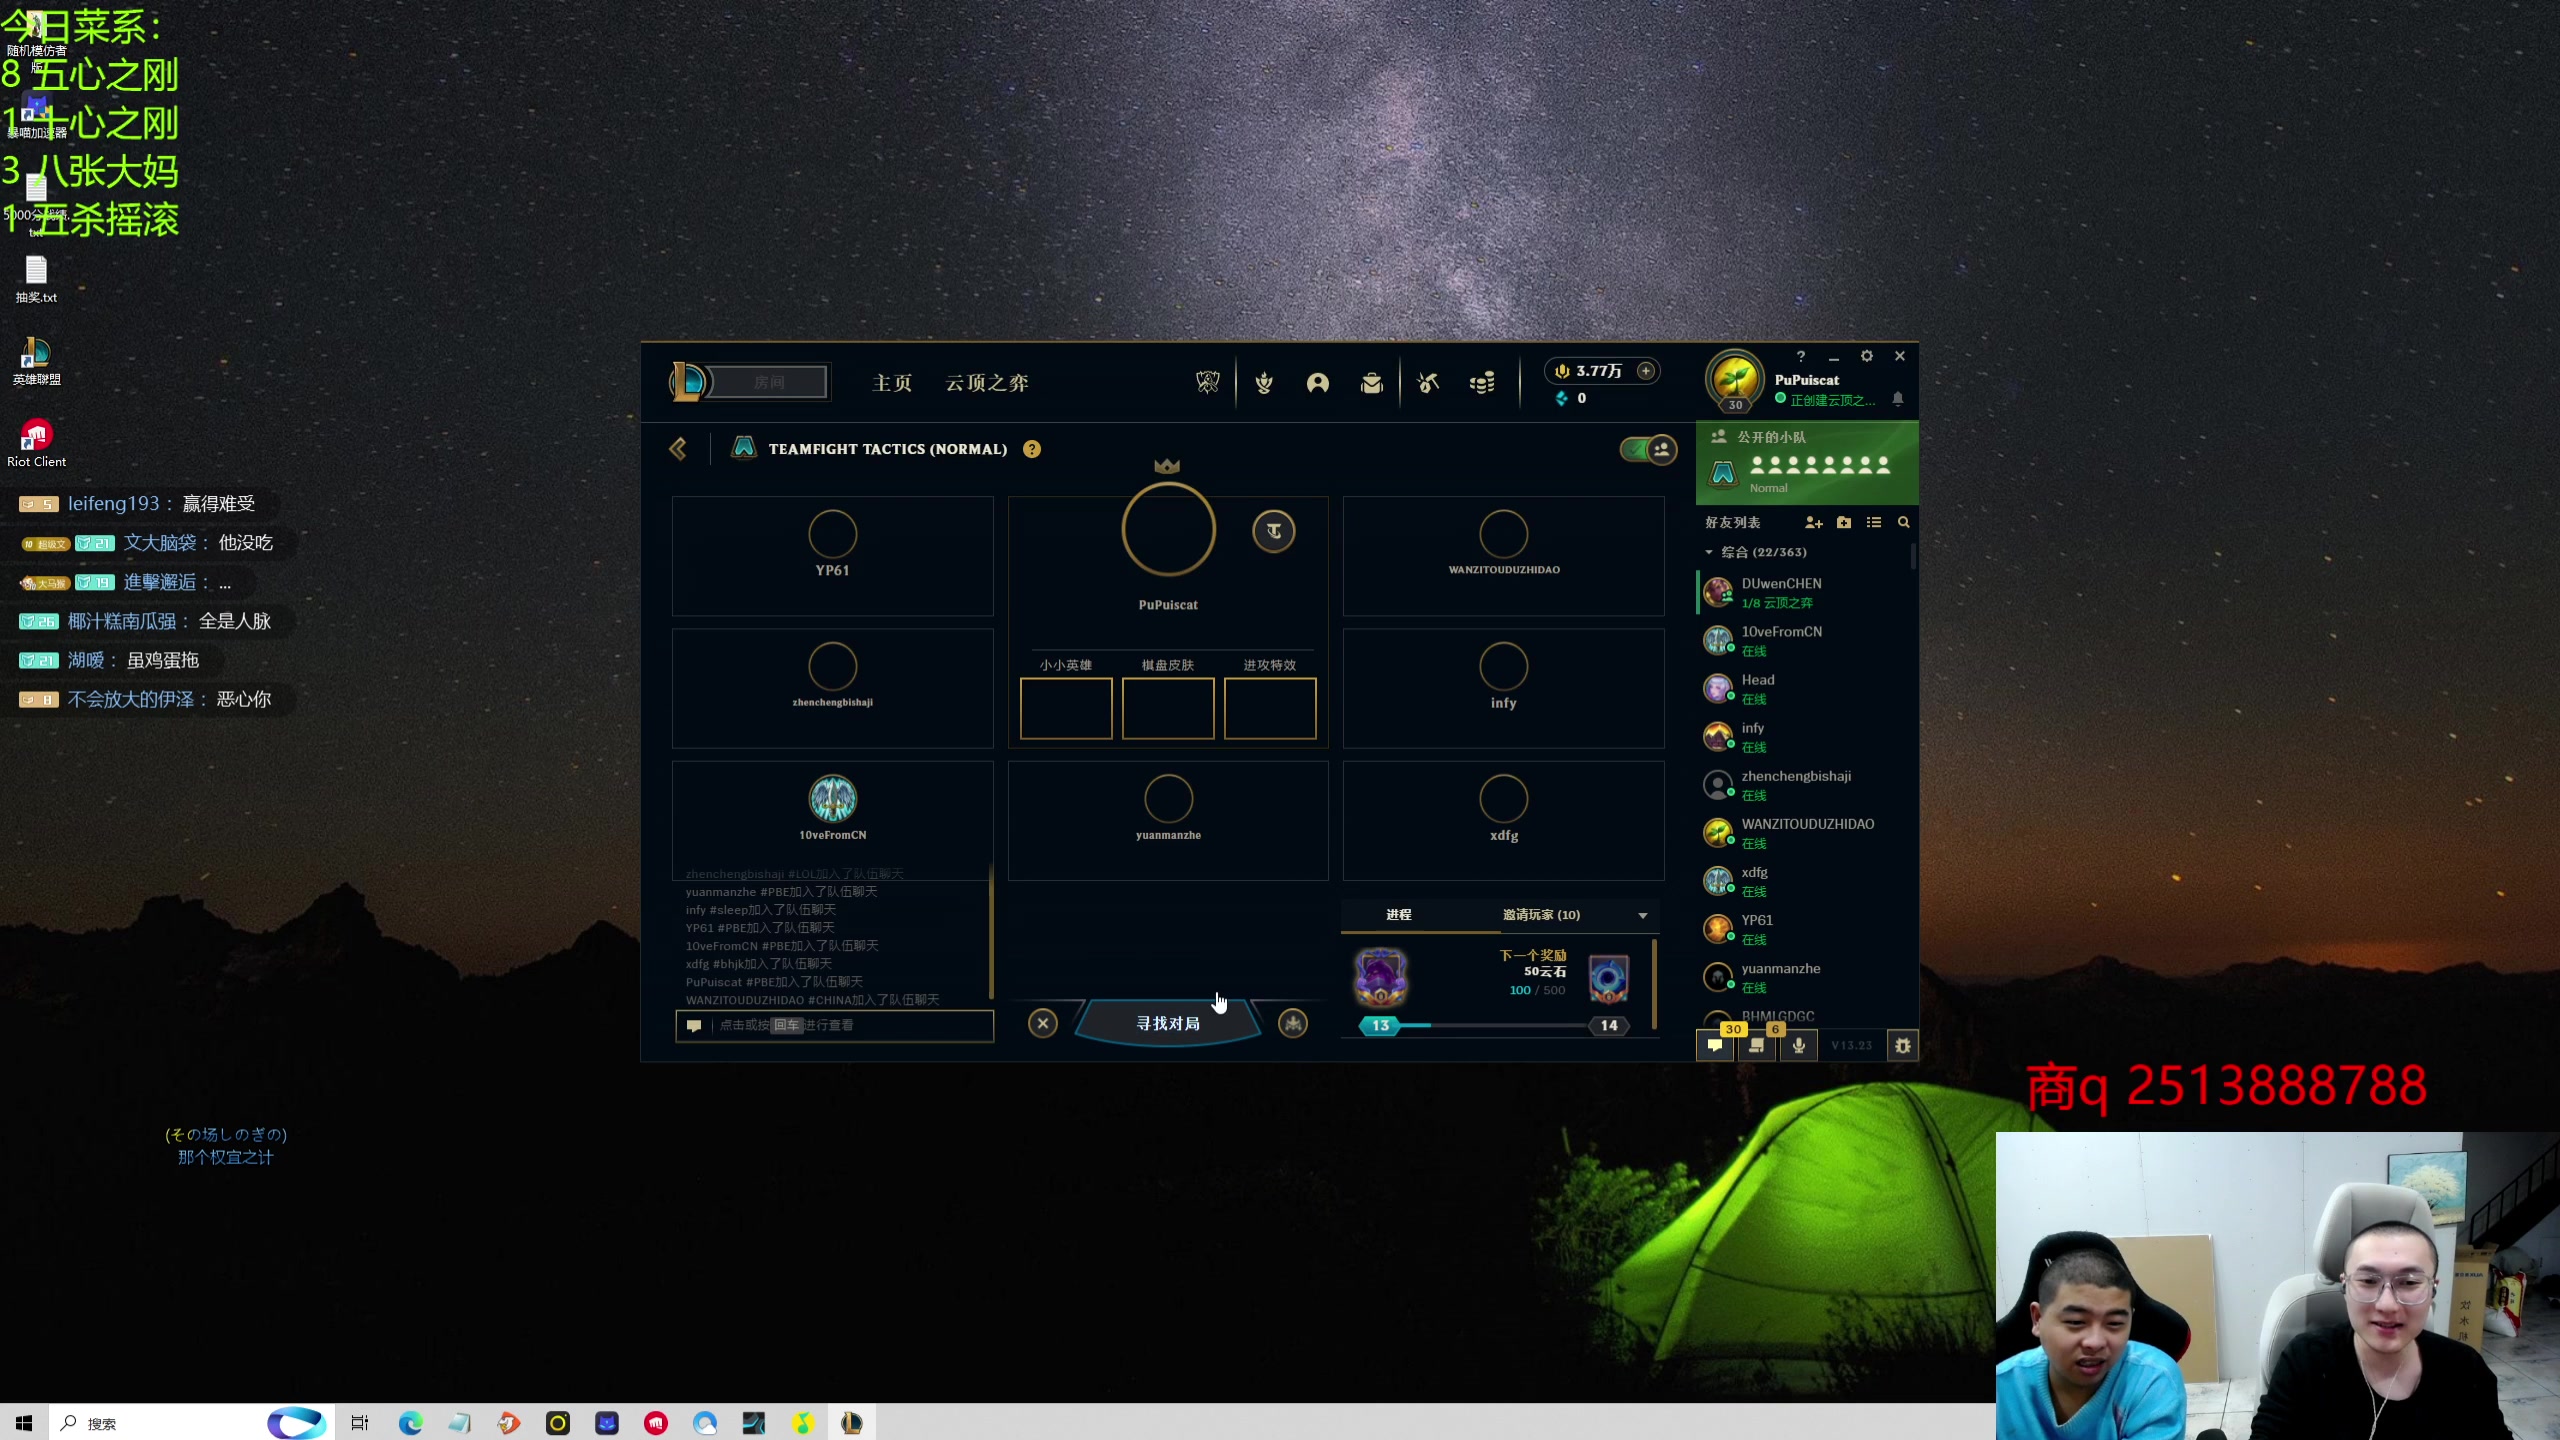Open Riot Client from the taskbar
The width and height of the screenshot is (2560, 1440).
pyautogui.click(x=656, y=1422)
